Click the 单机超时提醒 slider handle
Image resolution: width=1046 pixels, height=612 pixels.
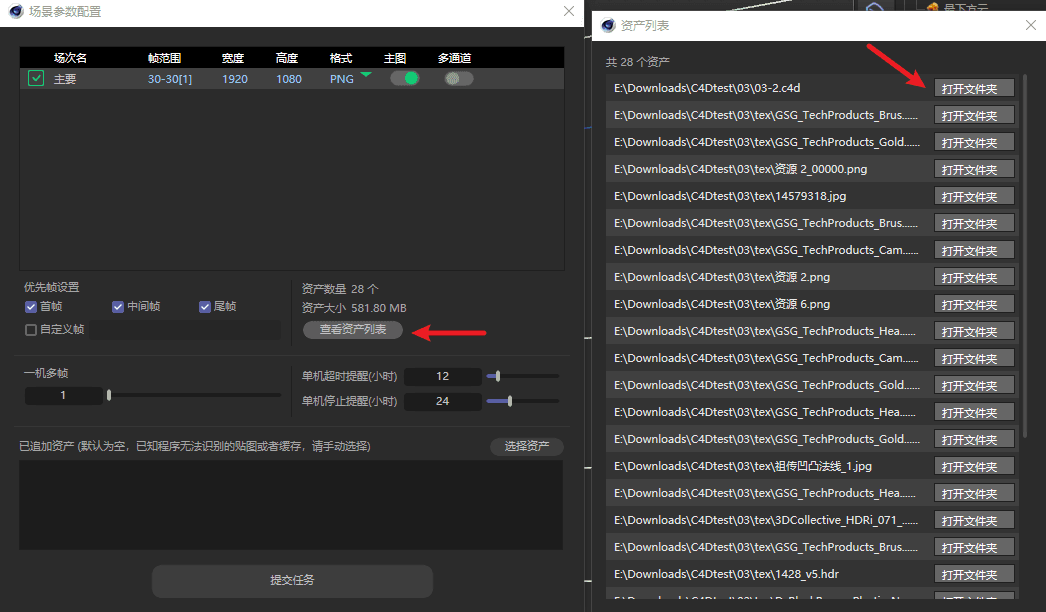497,376
